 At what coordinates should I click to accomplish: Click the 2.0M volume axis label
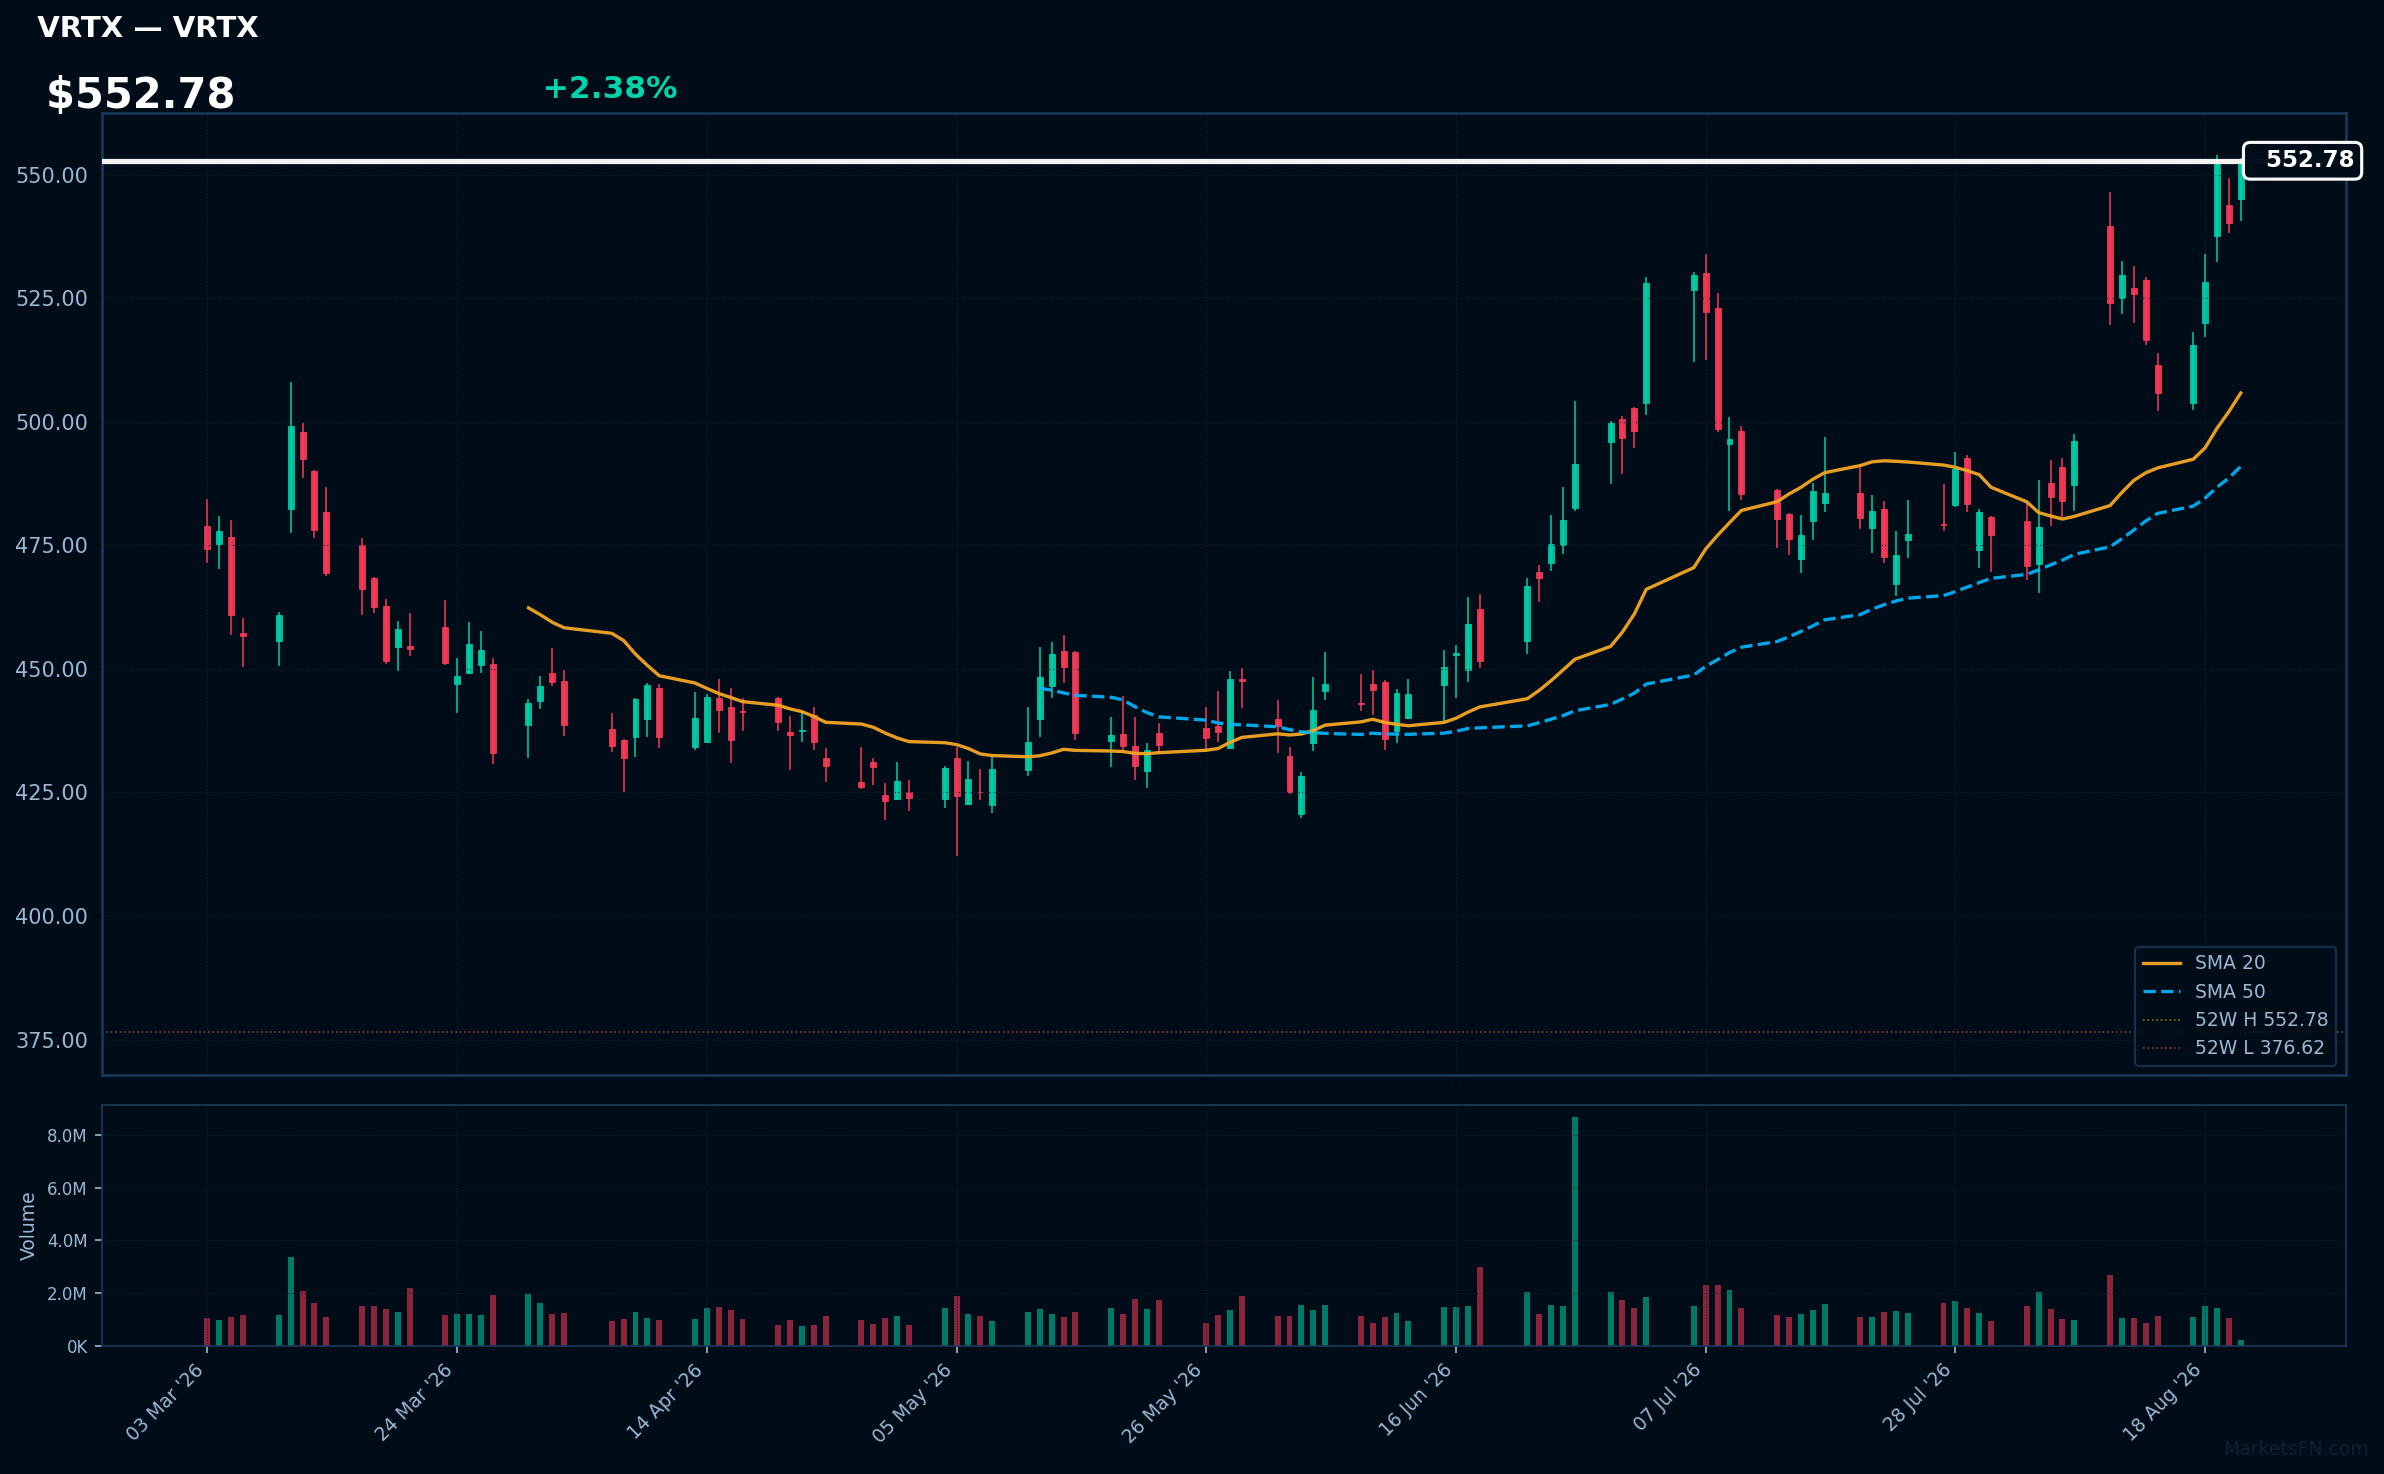[67, 1294]
